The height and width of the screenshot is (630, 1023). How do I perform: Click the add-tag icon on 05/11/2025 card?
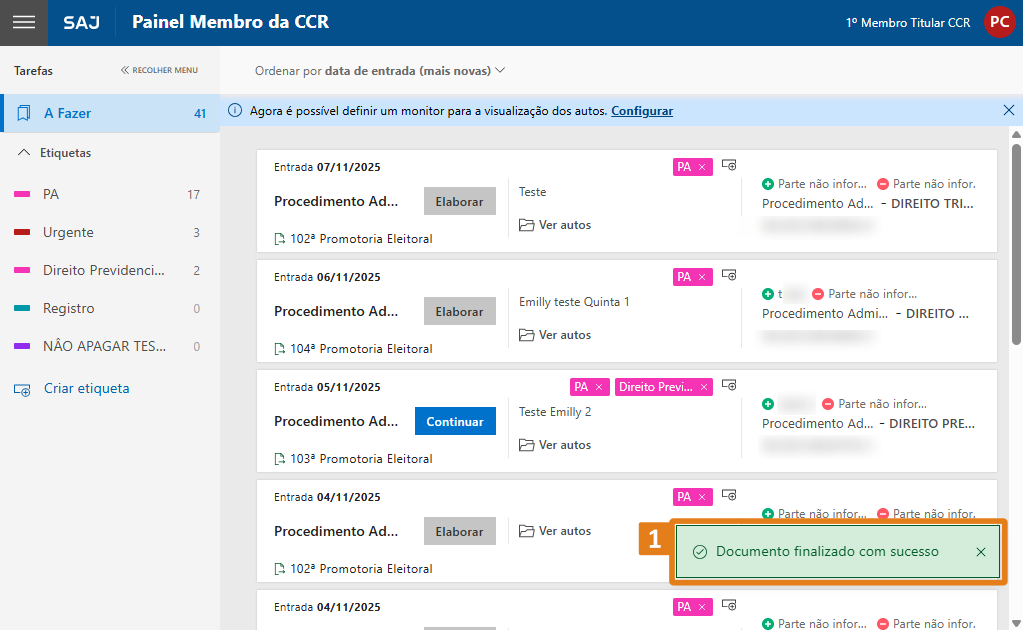tap(729, 386)
